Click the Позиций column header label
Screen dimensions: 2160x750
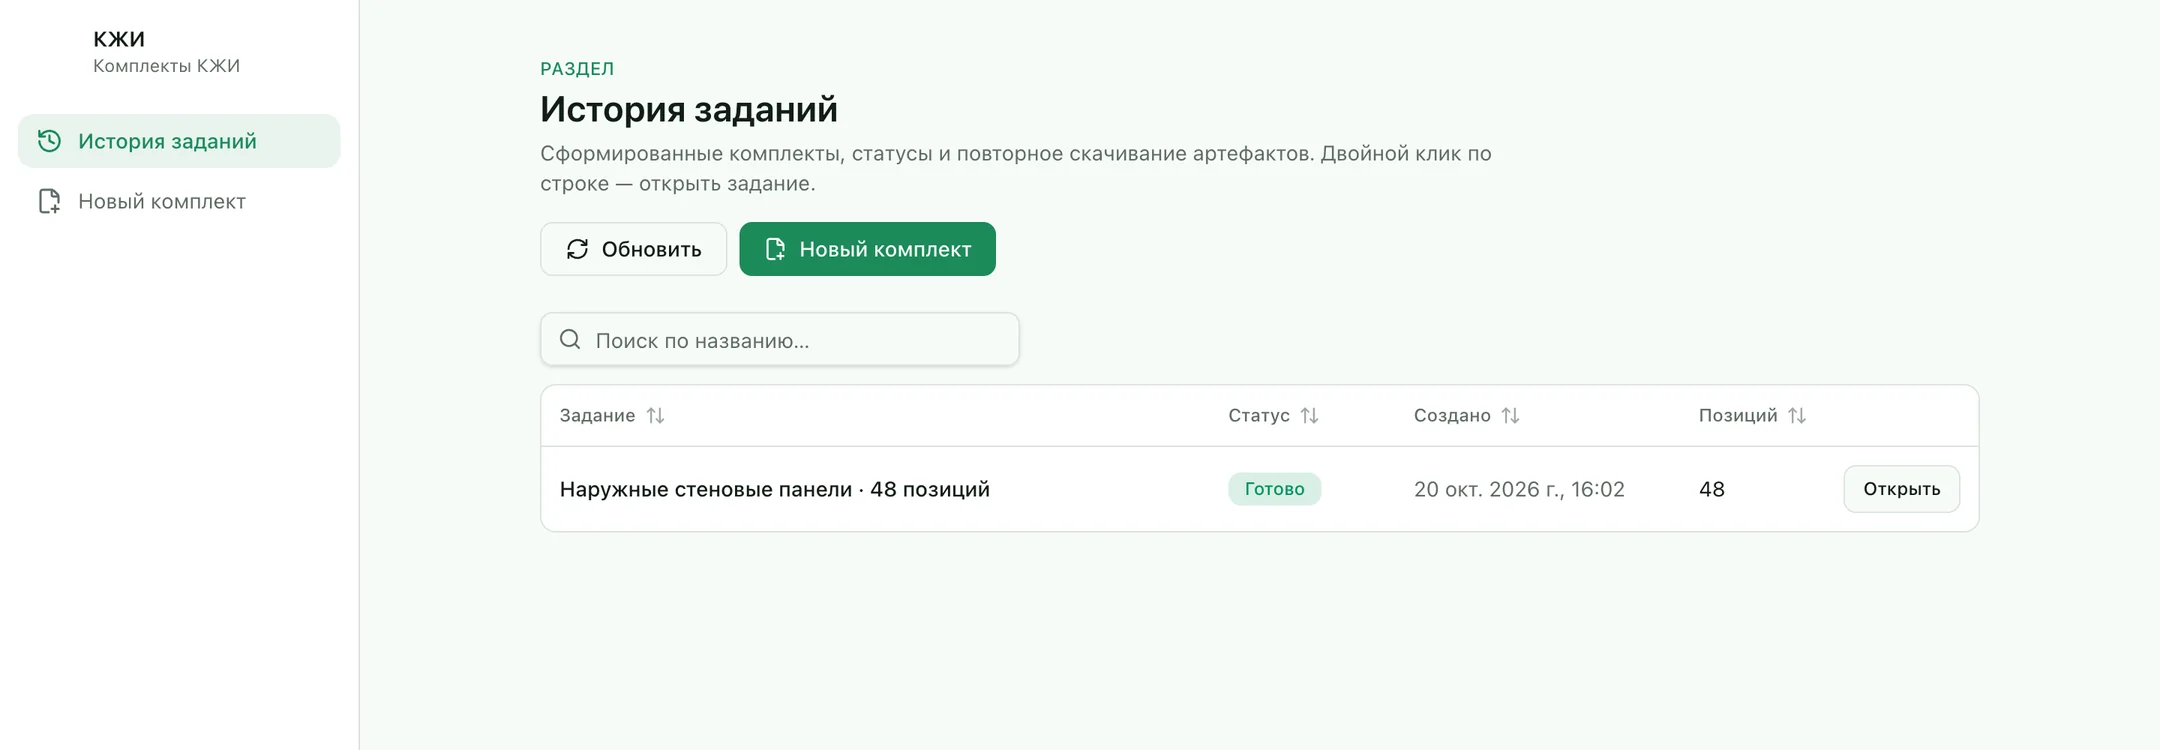point(1738,415)
